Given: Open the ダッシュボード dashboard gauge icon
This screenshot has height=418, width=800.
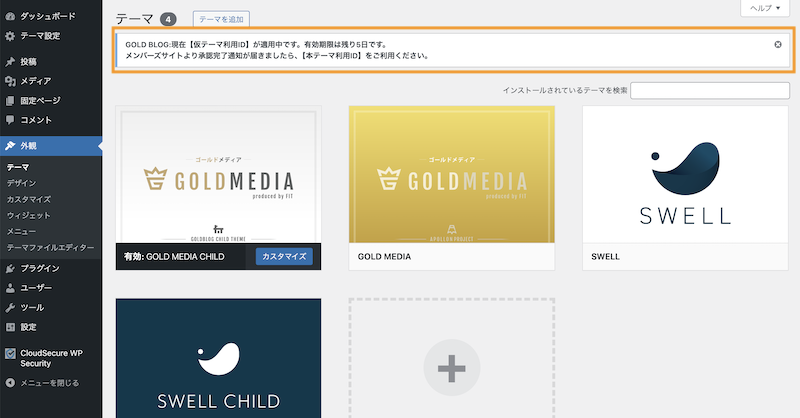Looking at the screenshot, I should click(x=10, y=16).
